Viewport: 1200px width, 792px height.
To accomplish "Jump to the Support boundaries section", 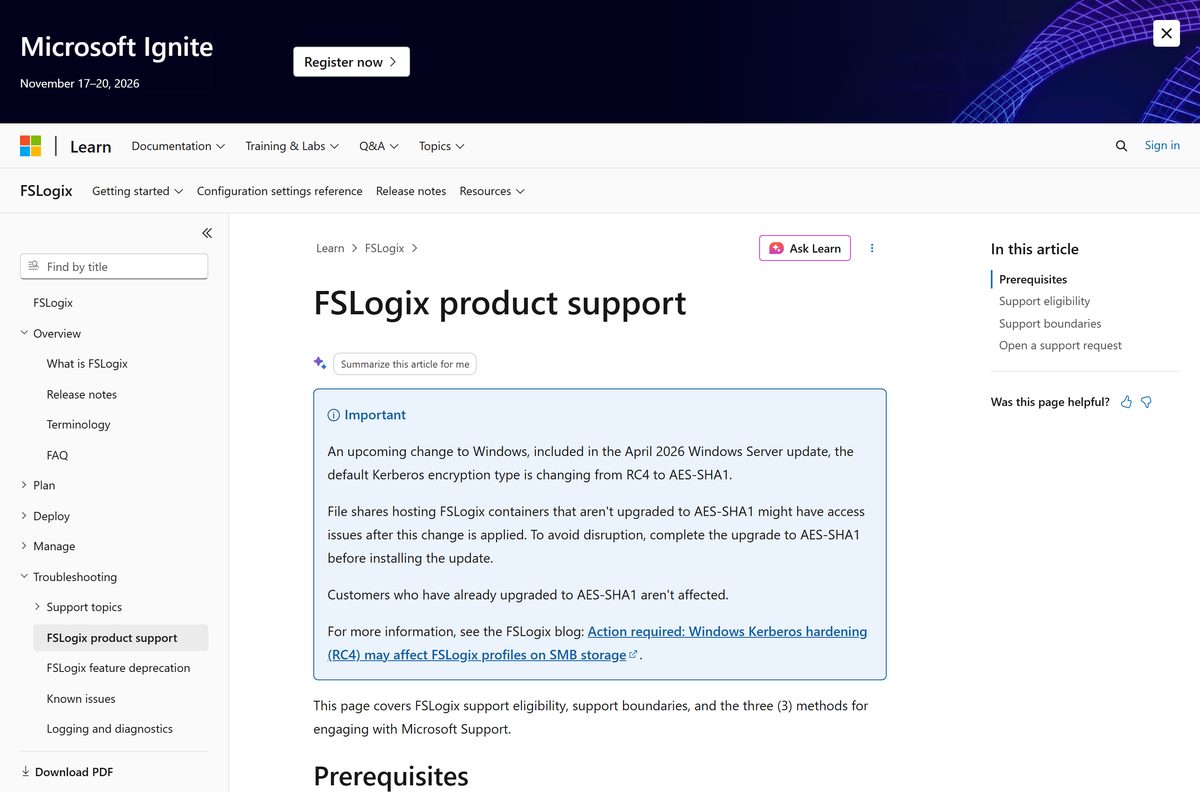I will pyautogui.click(x=1050, y=323).
